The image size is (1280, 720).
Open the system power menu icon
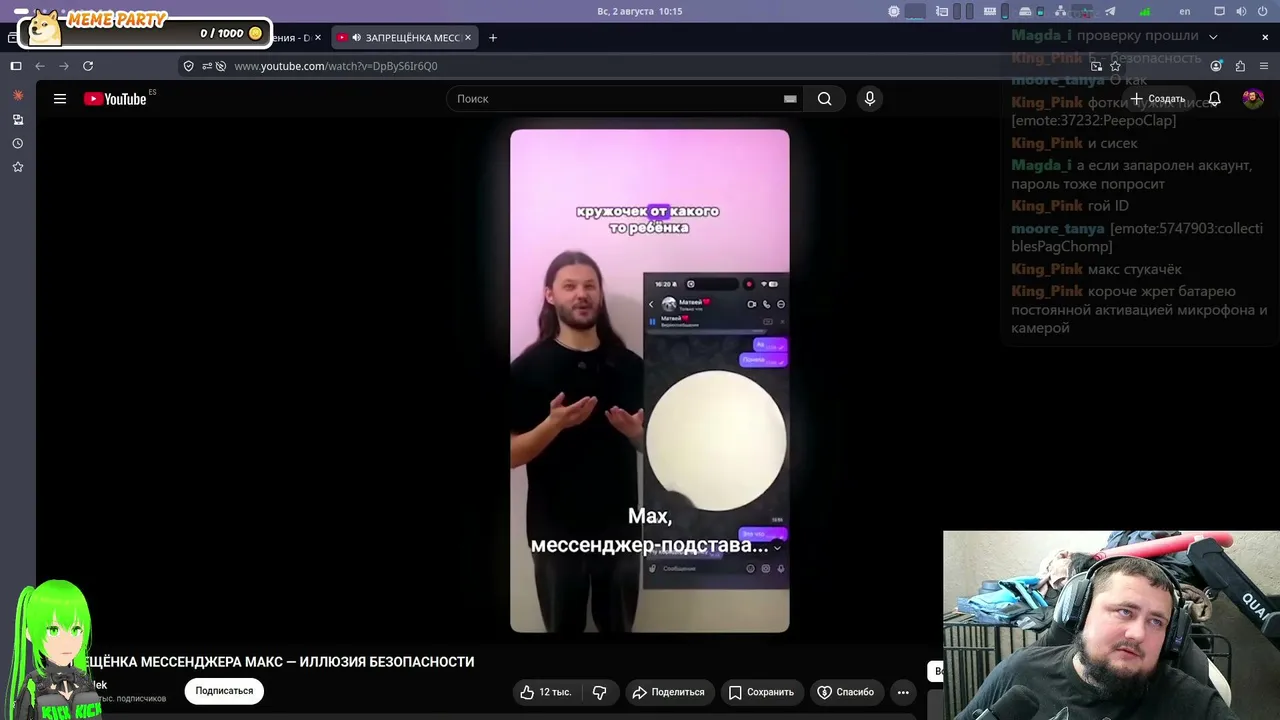1263,11
